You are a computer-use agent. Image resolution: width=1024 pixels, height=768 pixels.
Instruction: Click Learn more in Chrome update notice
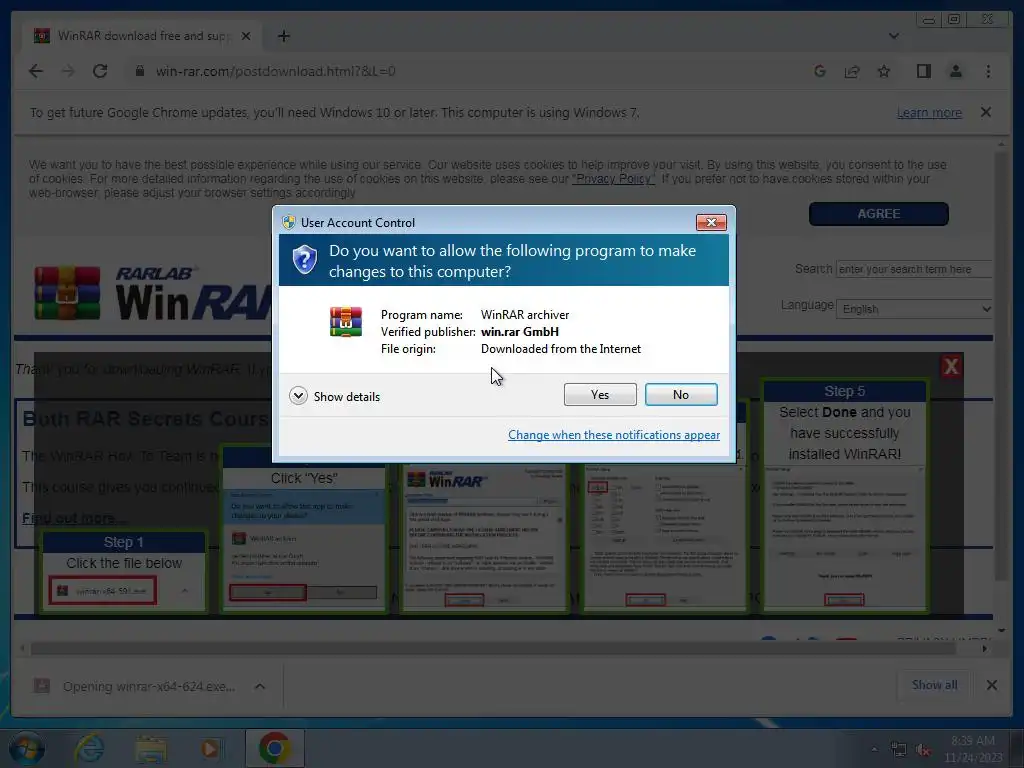(929, 112)
